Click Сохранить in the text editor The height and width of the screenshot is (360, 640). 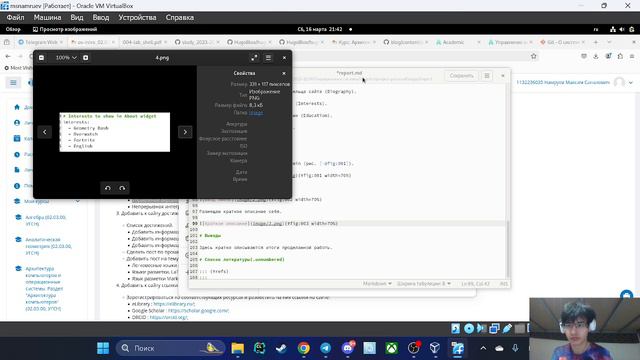click(461, 76)
